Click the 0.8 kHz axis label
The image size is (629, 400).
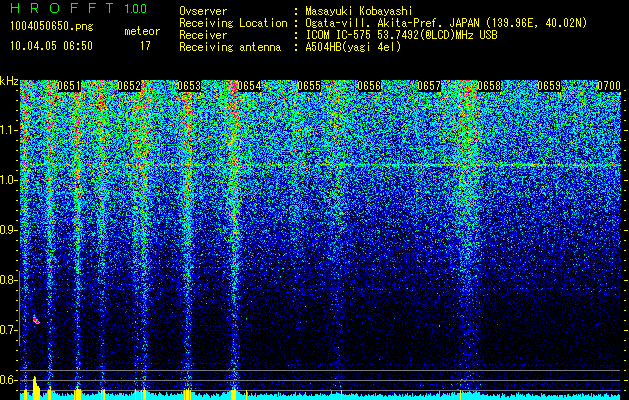click(8, 280)
